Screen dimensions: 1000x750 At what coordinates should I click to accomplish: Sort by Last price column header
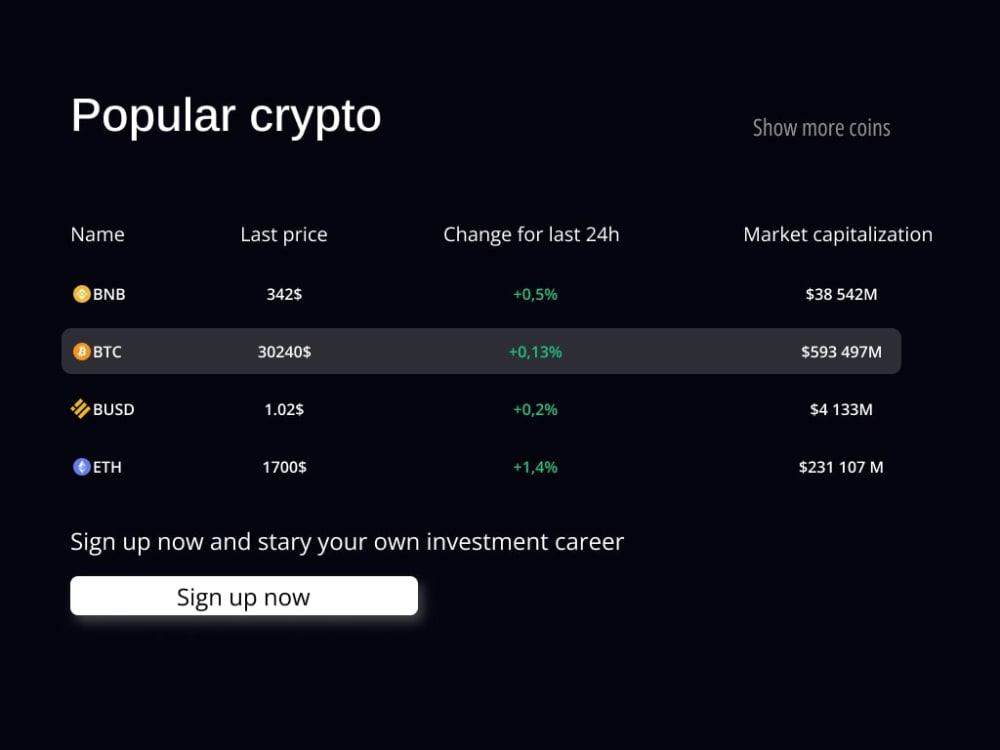pos(284,235)
